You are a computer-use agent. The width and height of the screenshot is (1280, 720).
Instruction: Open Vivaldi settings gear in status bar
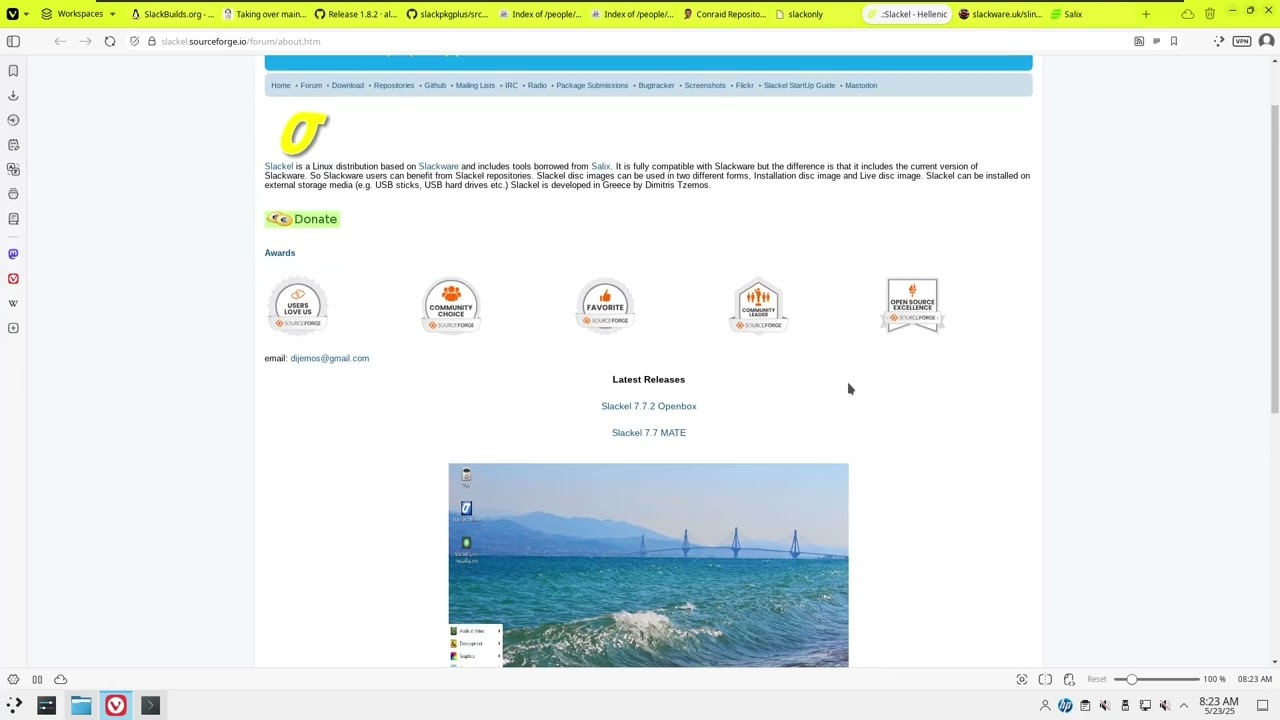[13, 679]
